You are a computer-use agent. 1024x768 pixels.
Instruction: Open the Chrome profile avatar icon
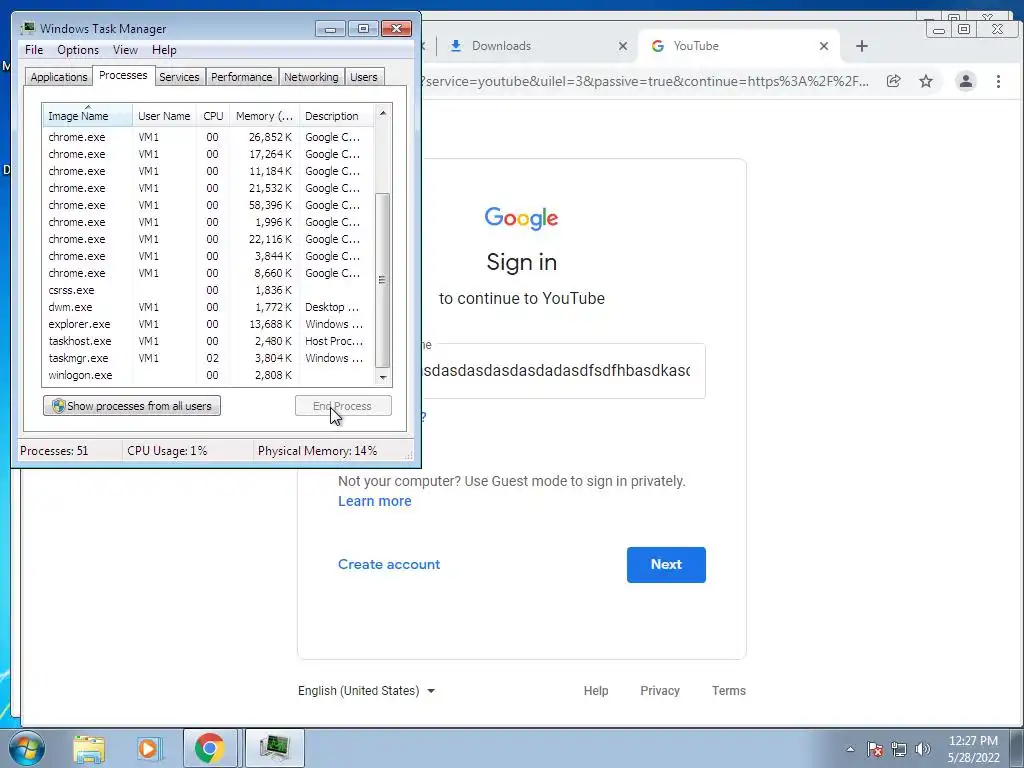[x=966, y=81]
